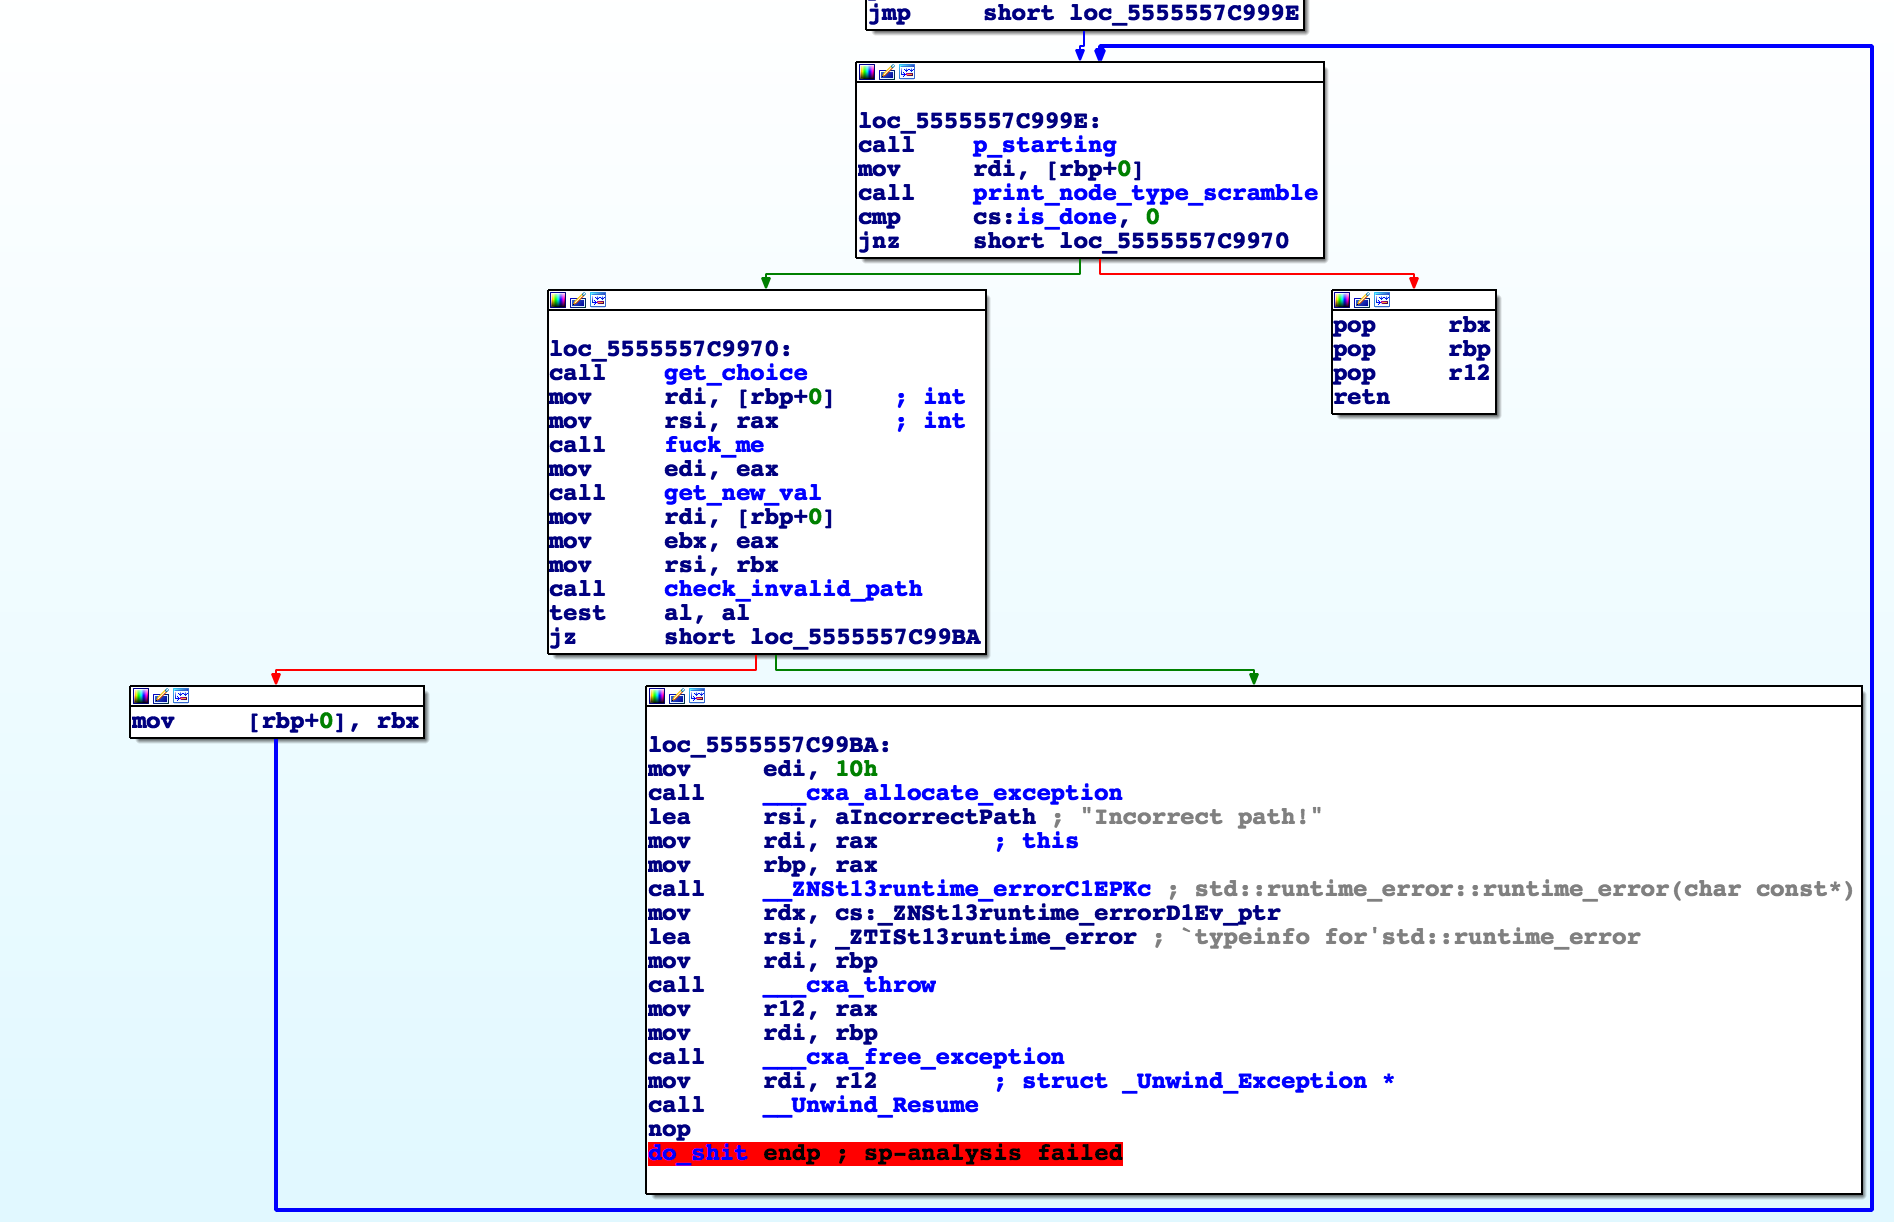Click the red highlighted sp-analysis failed line
The height and width of the screenshot is (1222, 1894).
885,1153
